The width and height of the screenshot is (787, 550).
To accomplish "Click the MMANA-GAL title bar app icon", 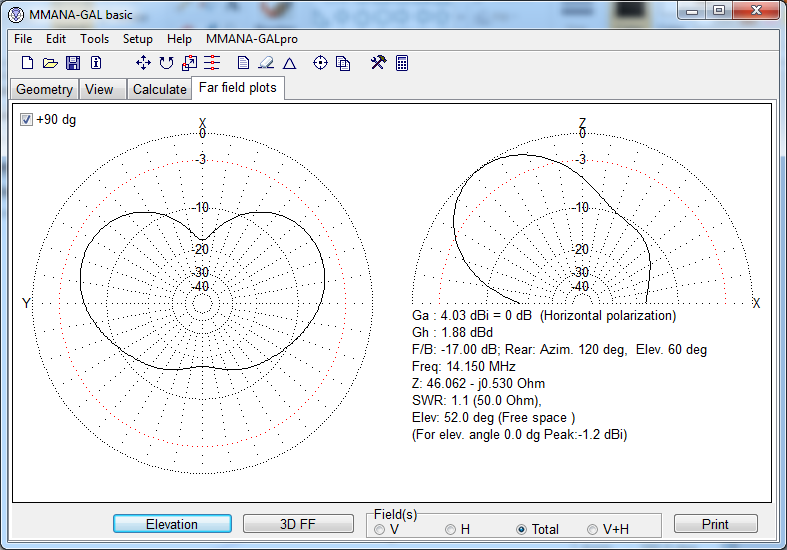I will pos(16,15).
